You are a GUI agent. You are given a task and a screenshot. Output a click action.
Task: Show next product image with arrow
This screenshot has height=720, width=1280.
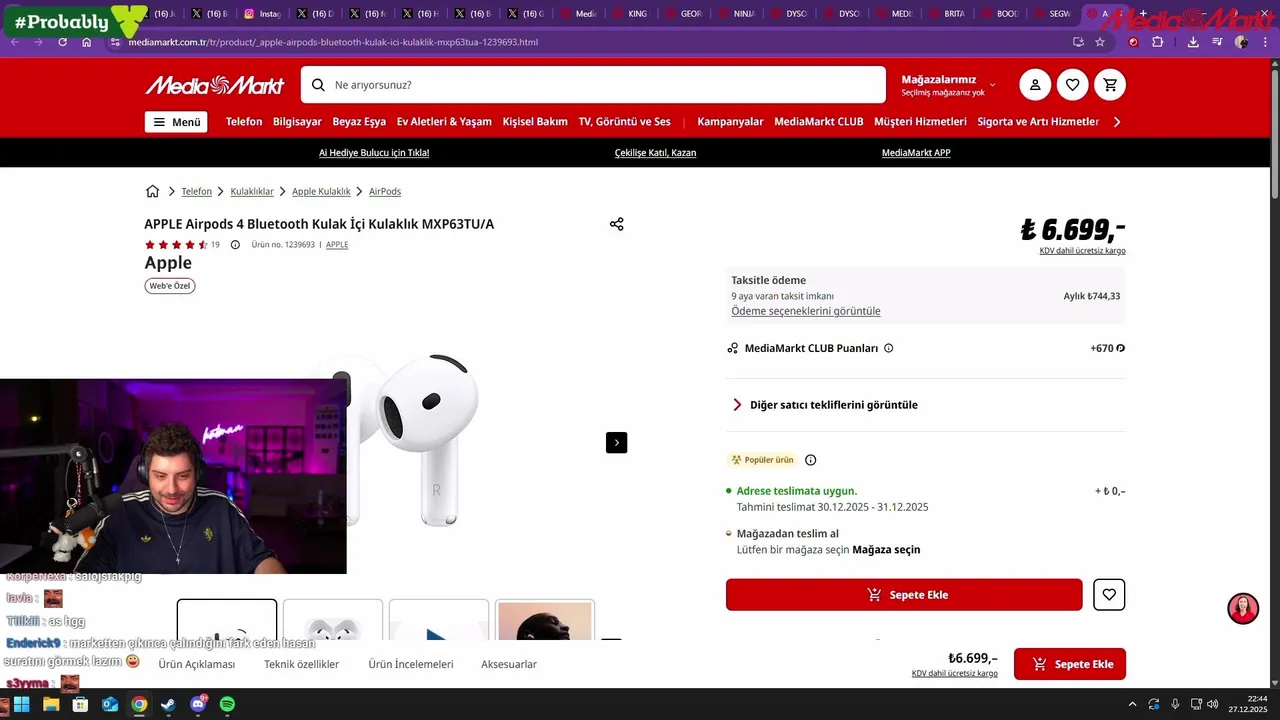[x=616, y=442]
